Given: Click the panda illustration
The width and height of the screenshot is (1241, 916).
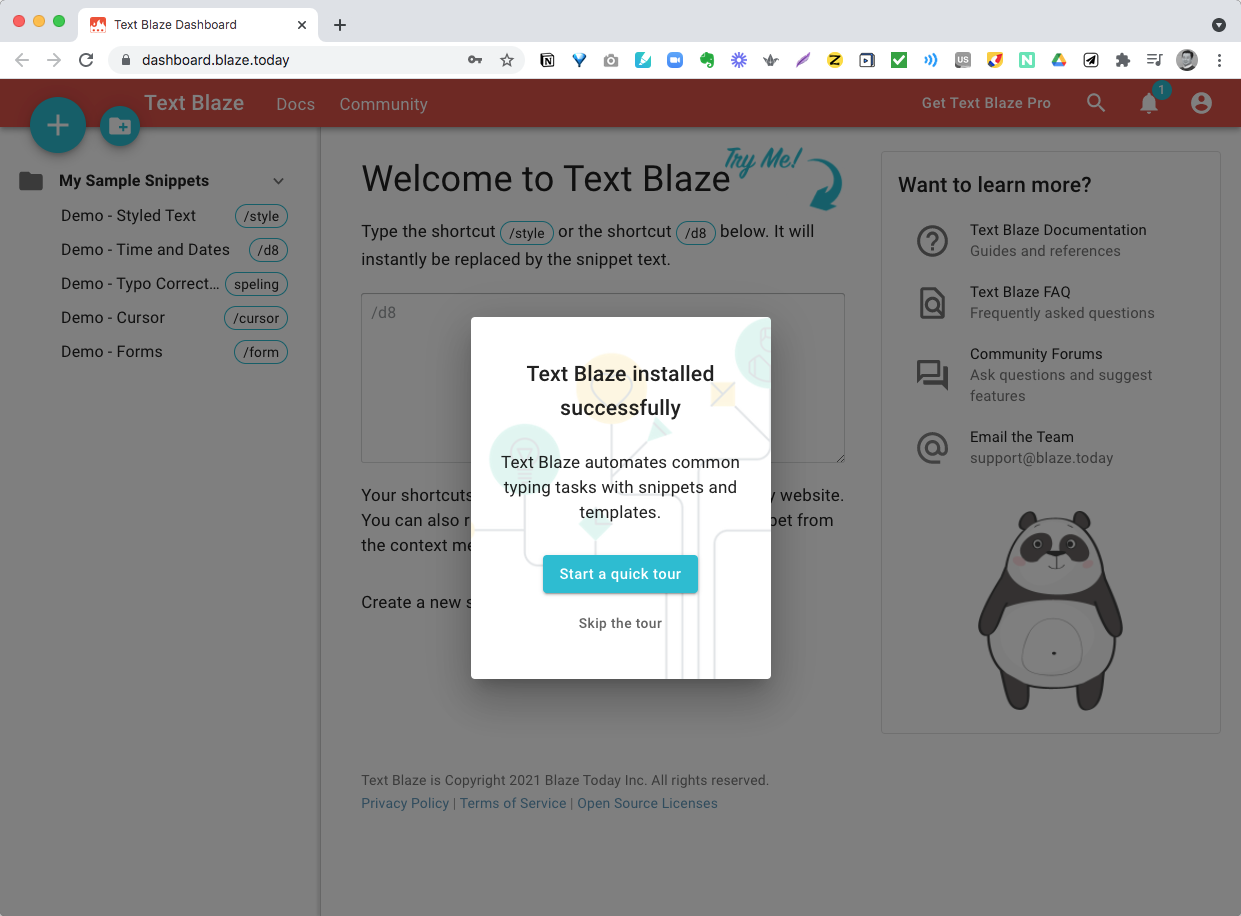Looking at the screenshot, I should coord(1050,610).
